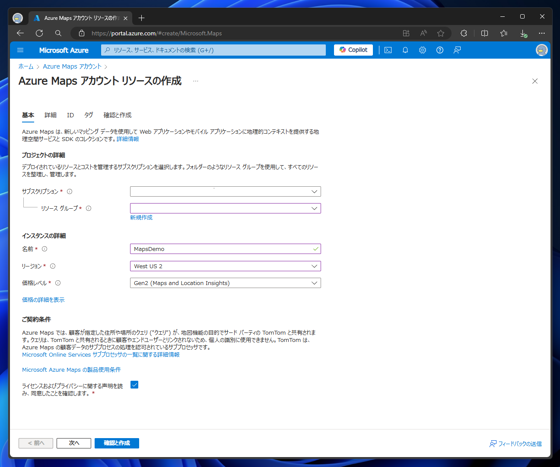560x467 pixels.
Task: Switch to the ID tab
Action: (70, 115)
